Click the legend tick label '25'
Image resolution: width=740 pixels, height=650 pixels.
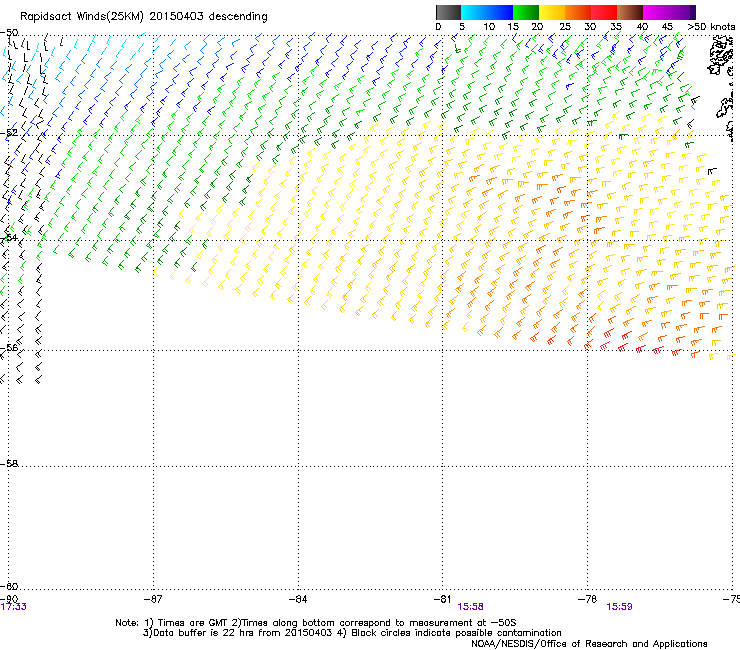pos(565,27)
